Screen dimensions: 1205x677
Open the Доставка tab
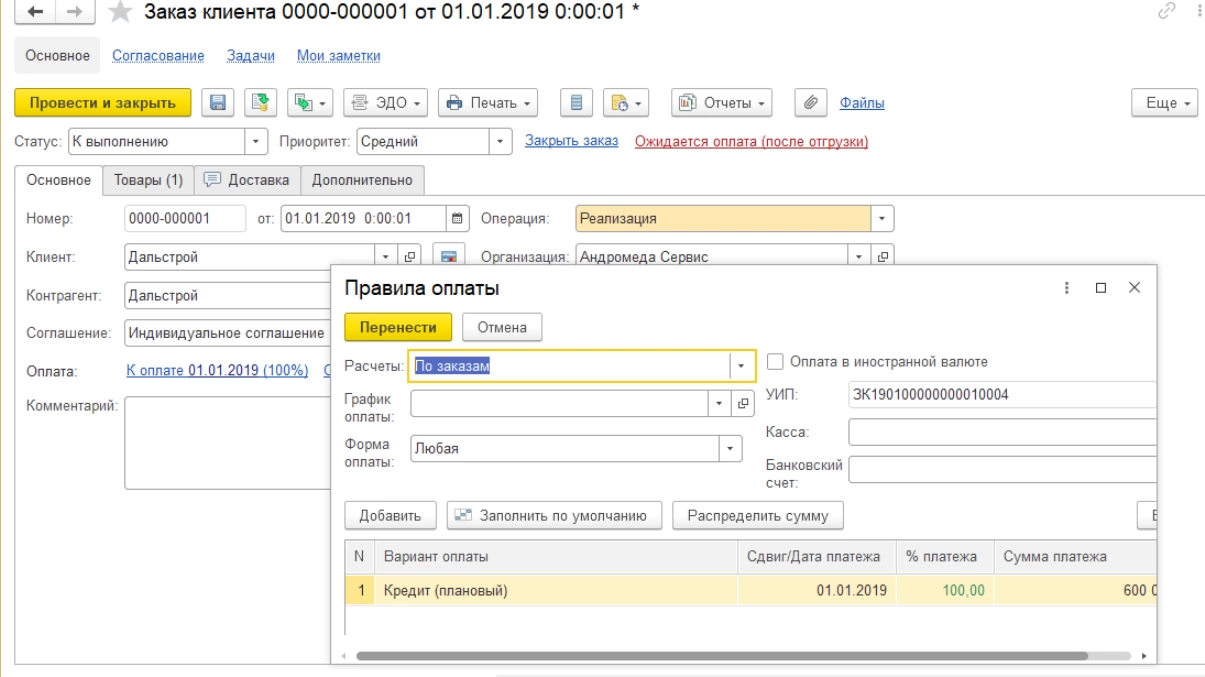click(x=246, y=180)
